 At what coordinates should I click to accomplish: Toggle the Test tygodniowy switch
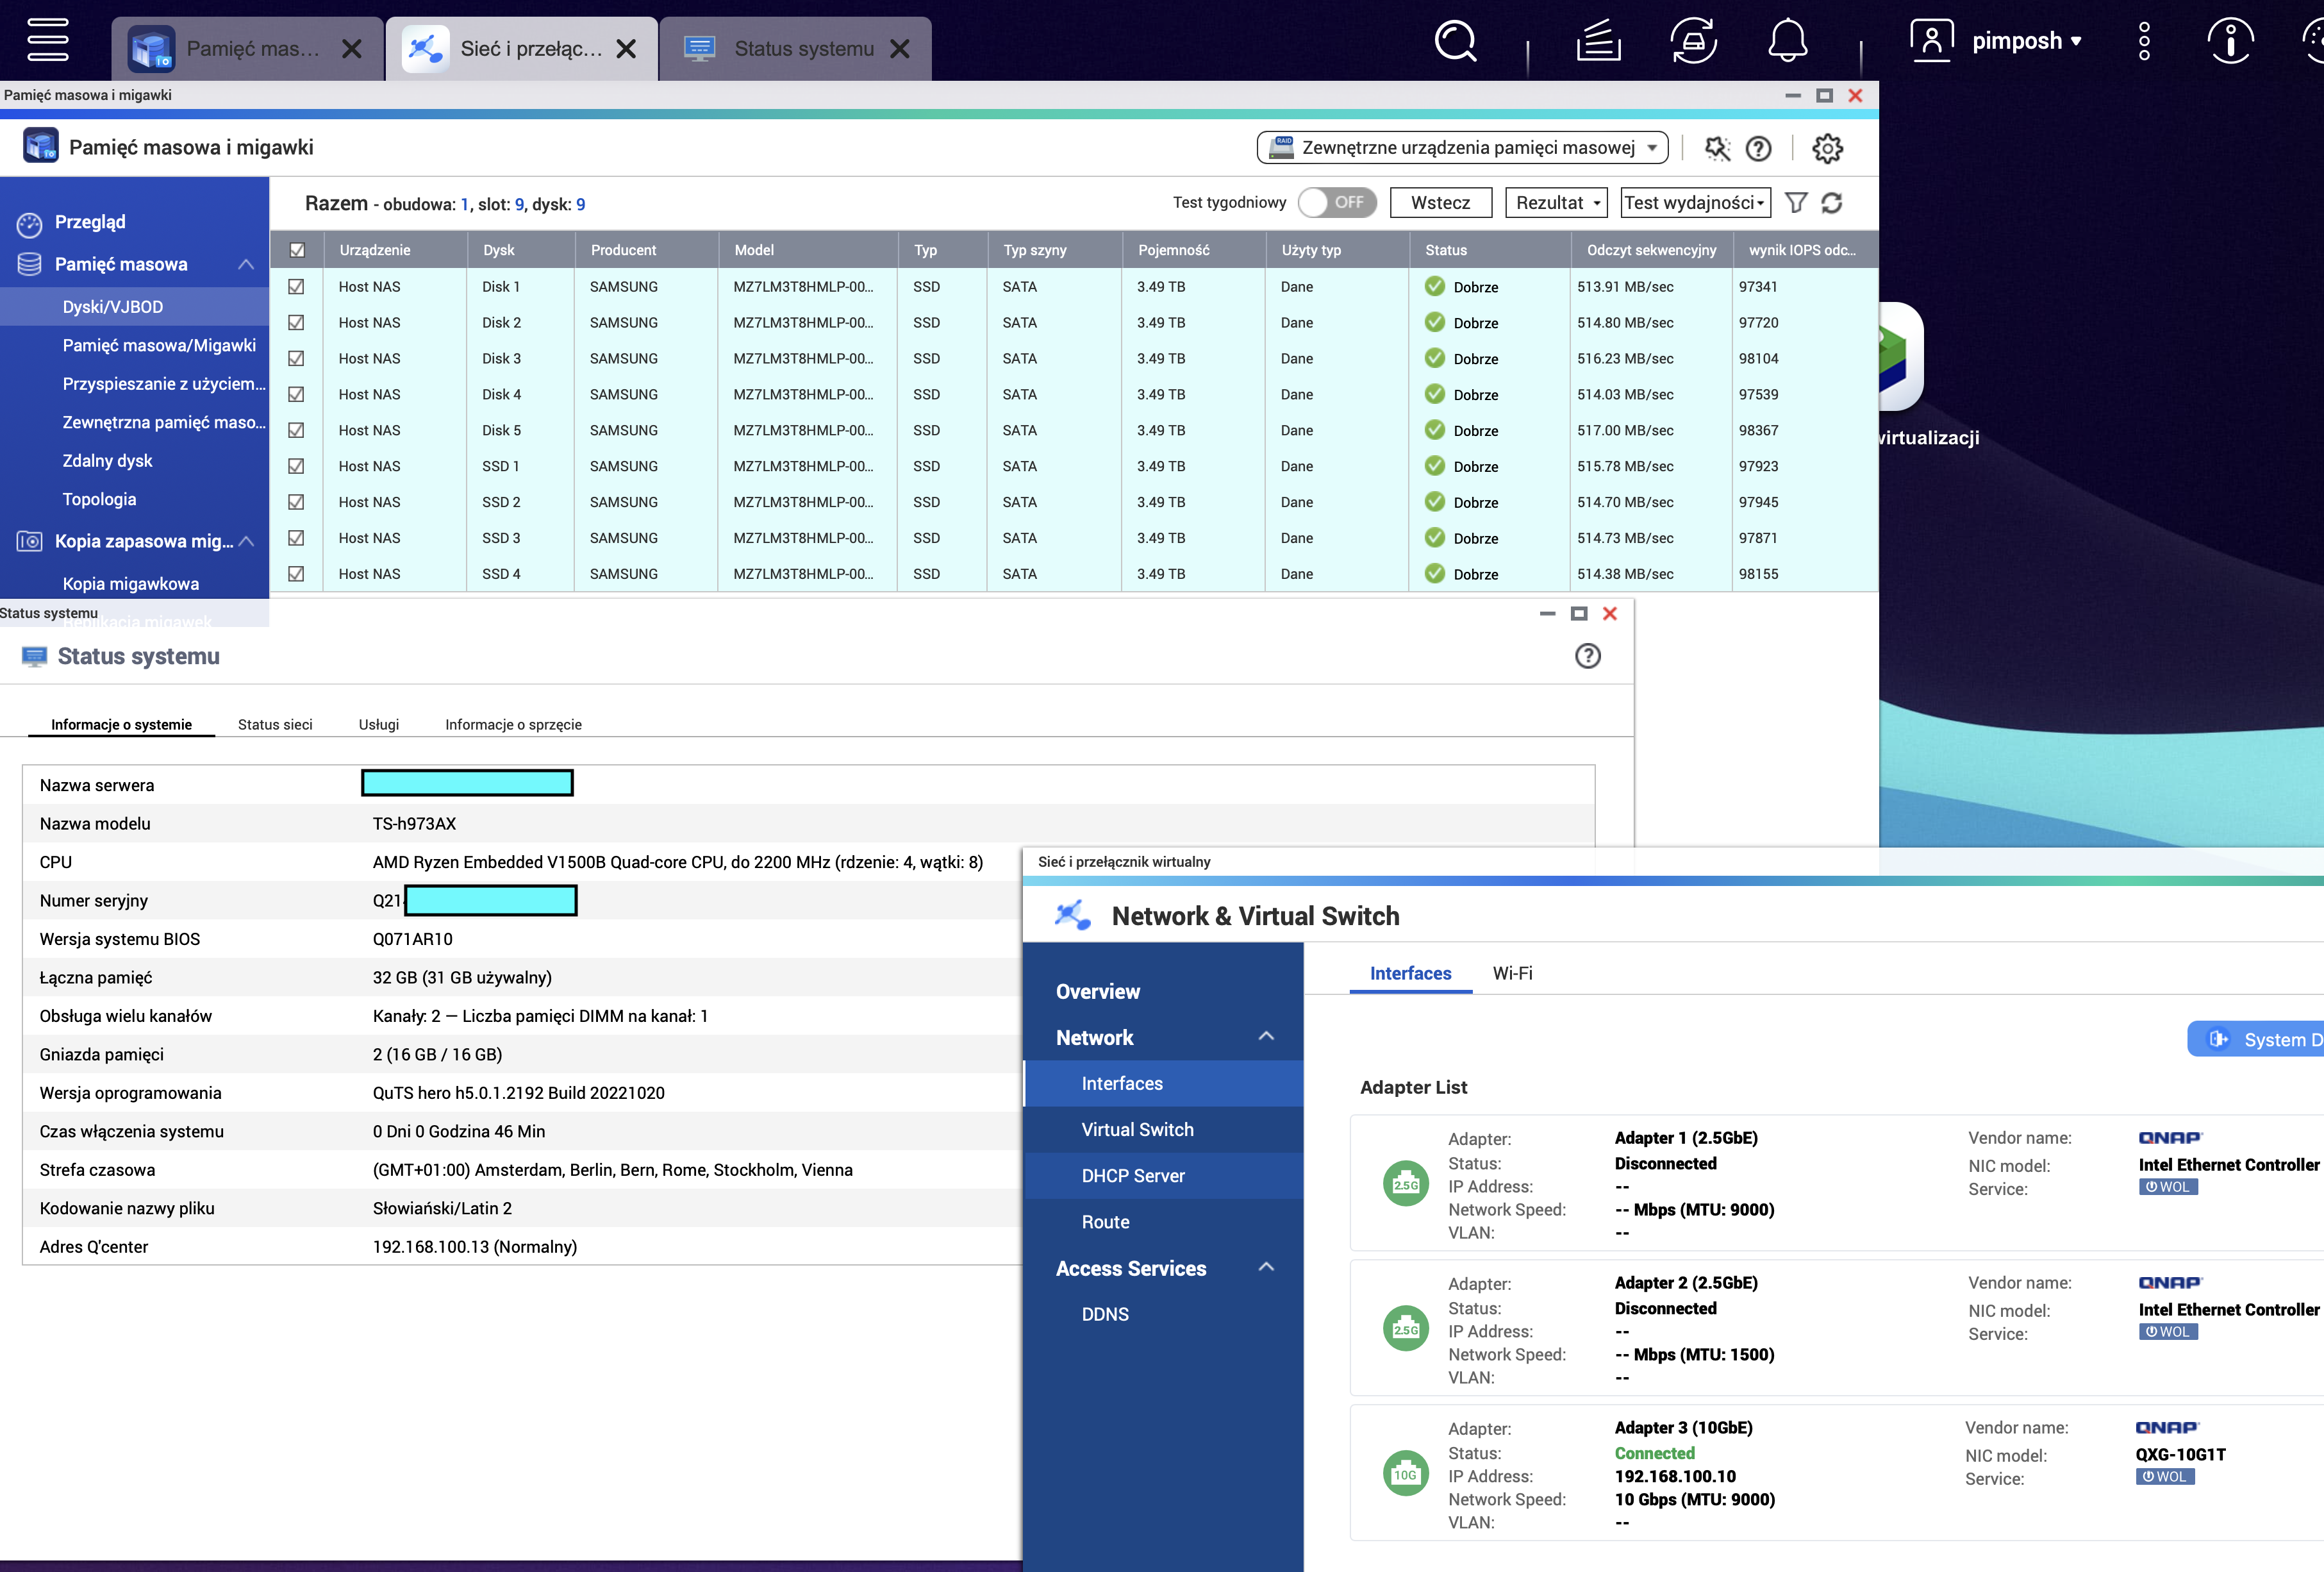[1337, 203]
